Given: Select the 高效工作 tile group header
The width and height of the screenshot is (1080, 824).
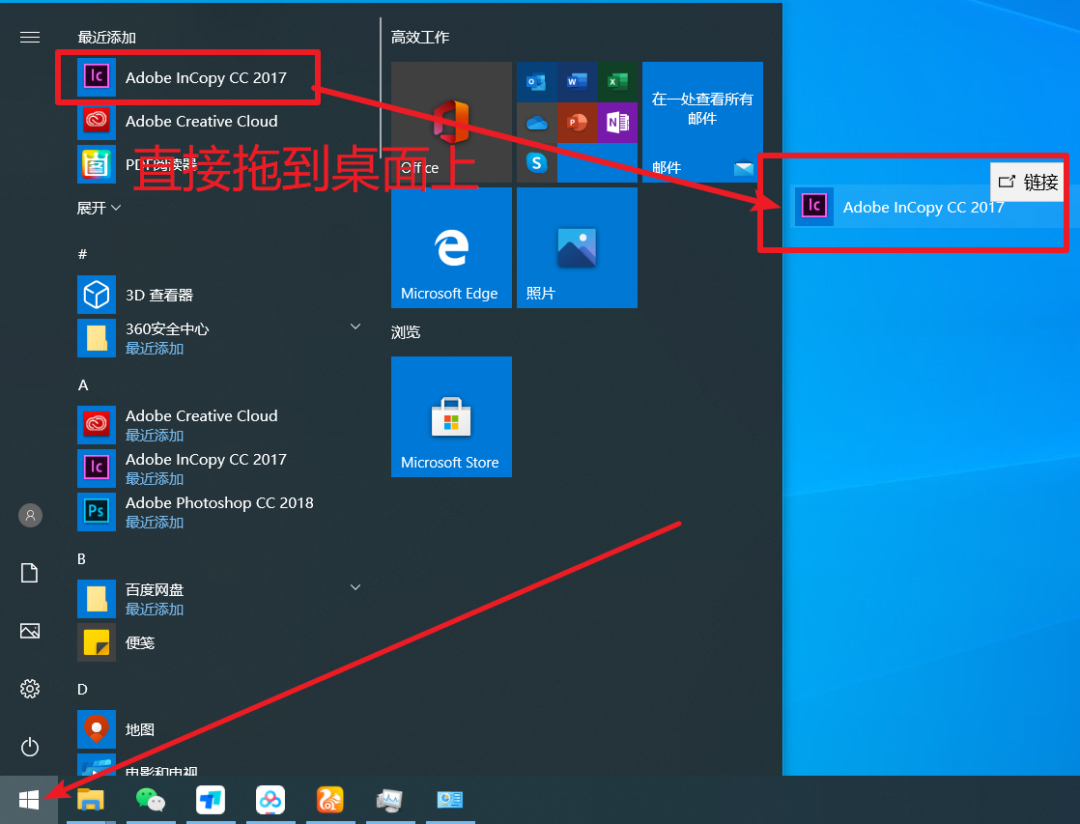Looking at the screenshot, I should 420,37.
